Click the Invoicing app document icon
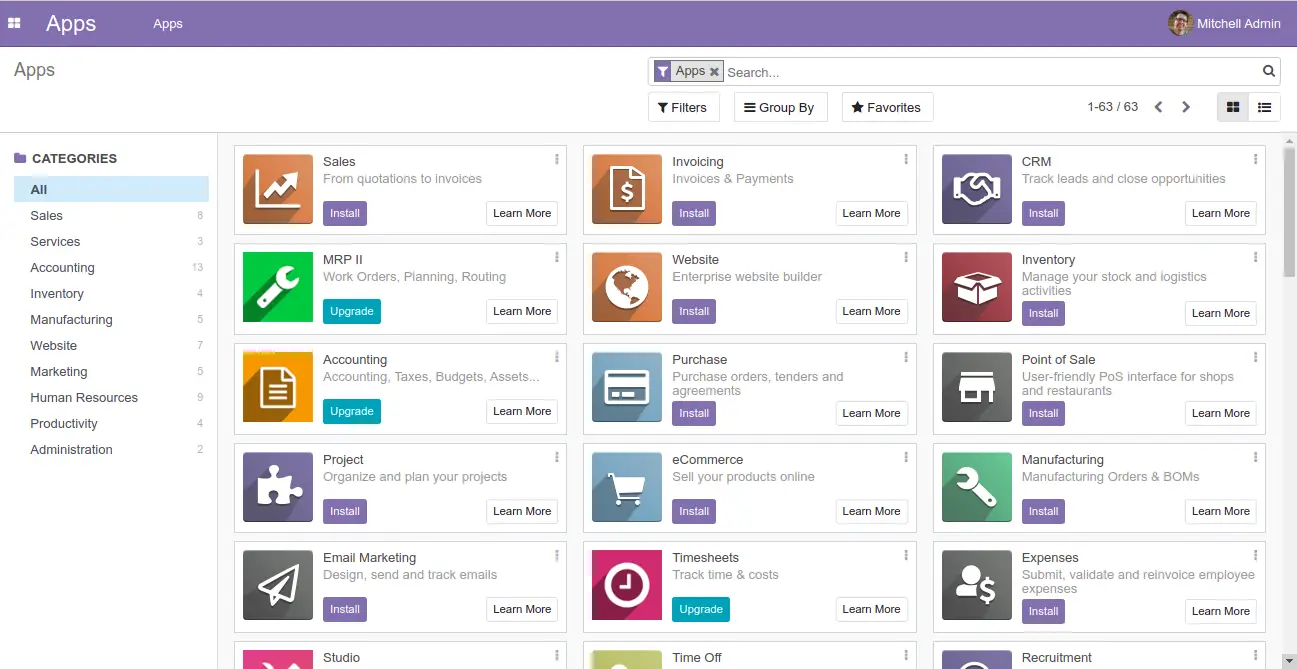 [627, 189]
